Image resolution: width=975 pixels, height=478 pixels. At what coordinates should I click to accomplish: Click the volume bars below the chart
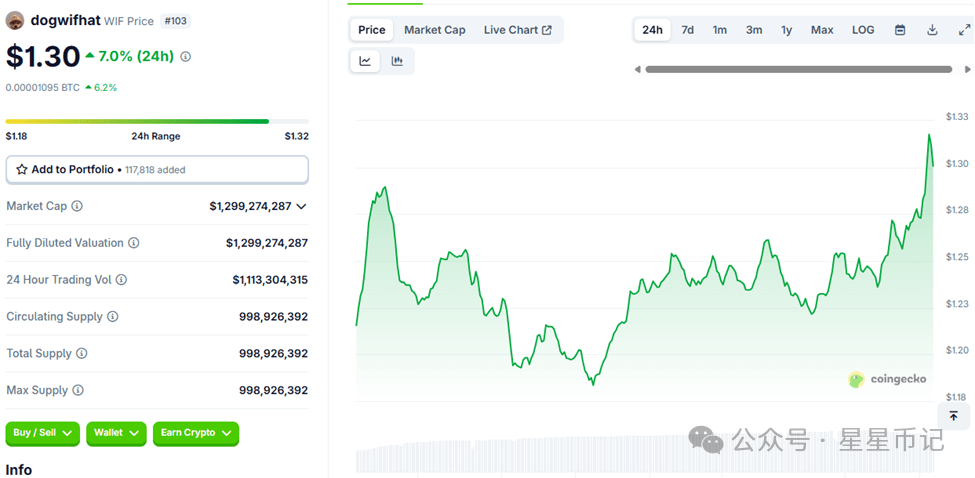645,453
